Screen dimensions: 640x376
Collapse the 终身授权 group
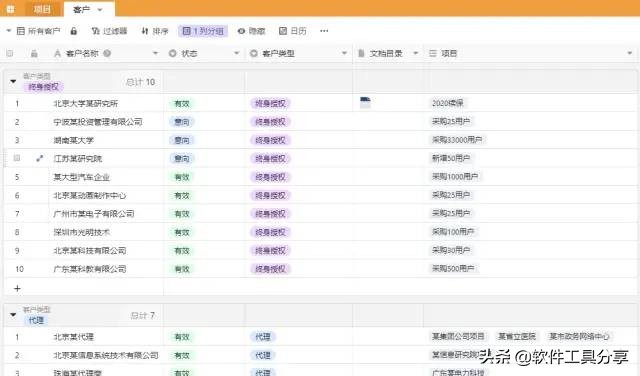point(13,81)
